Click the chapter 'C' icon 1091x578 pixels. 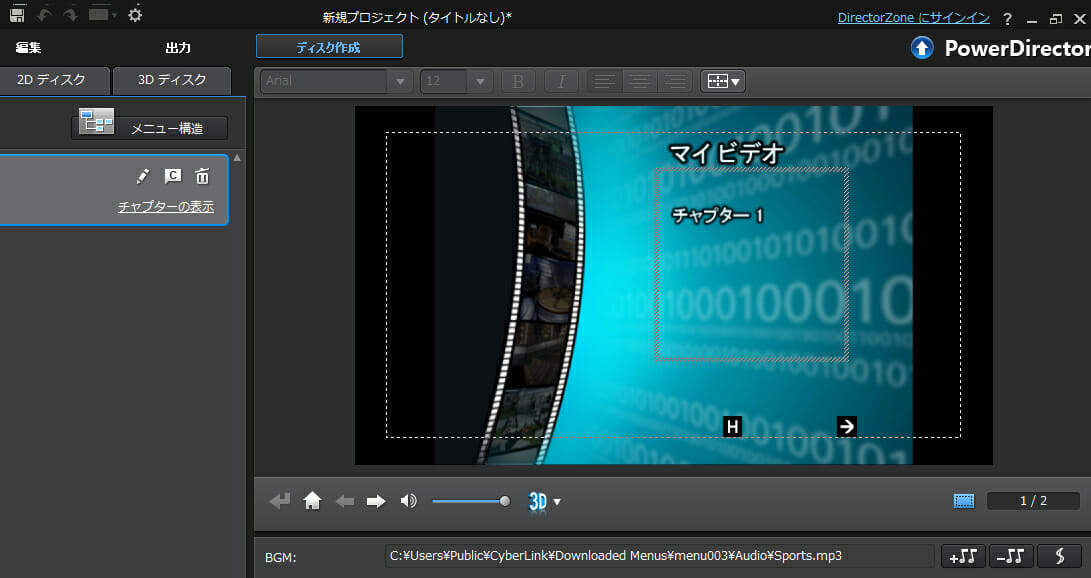point(173,177)
